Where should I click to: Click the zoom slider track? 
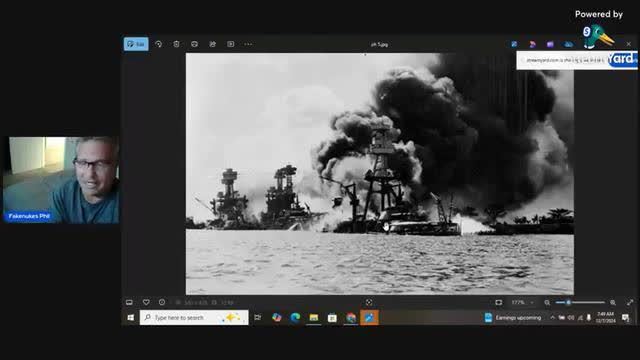(580, 302)
